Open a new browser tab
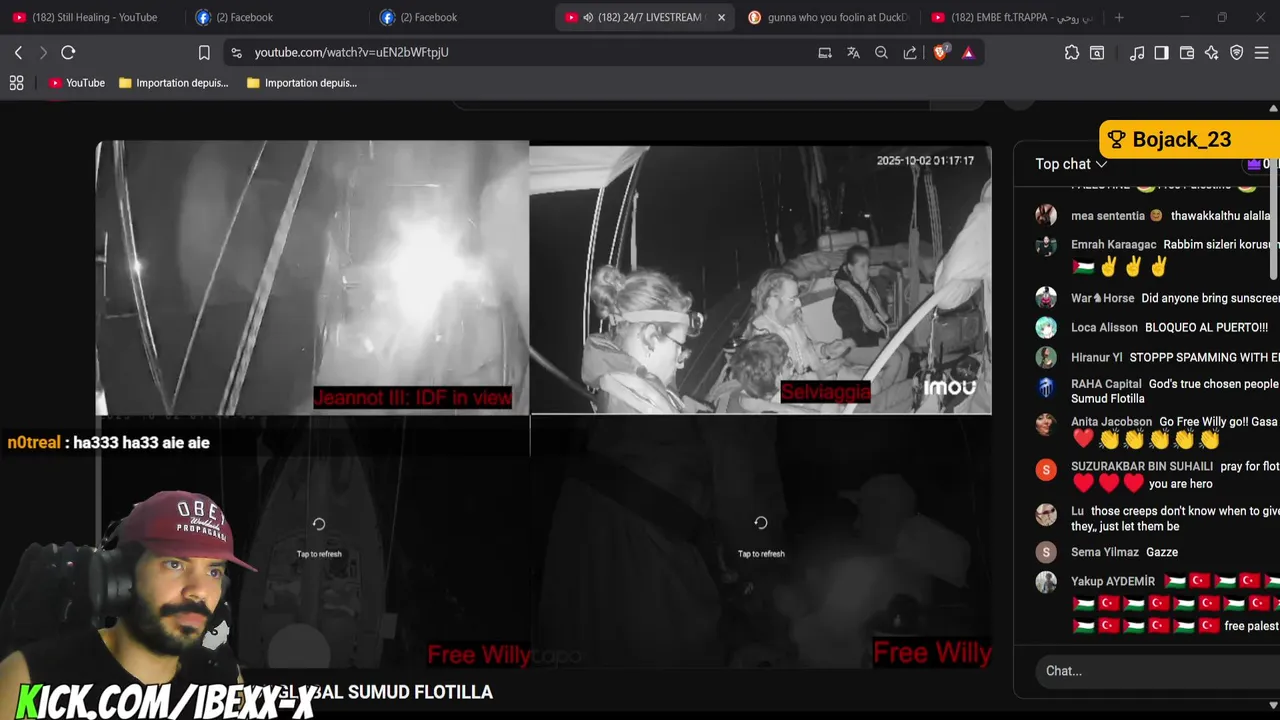This screenshot has width=1280, height=720. point(1119,17)
